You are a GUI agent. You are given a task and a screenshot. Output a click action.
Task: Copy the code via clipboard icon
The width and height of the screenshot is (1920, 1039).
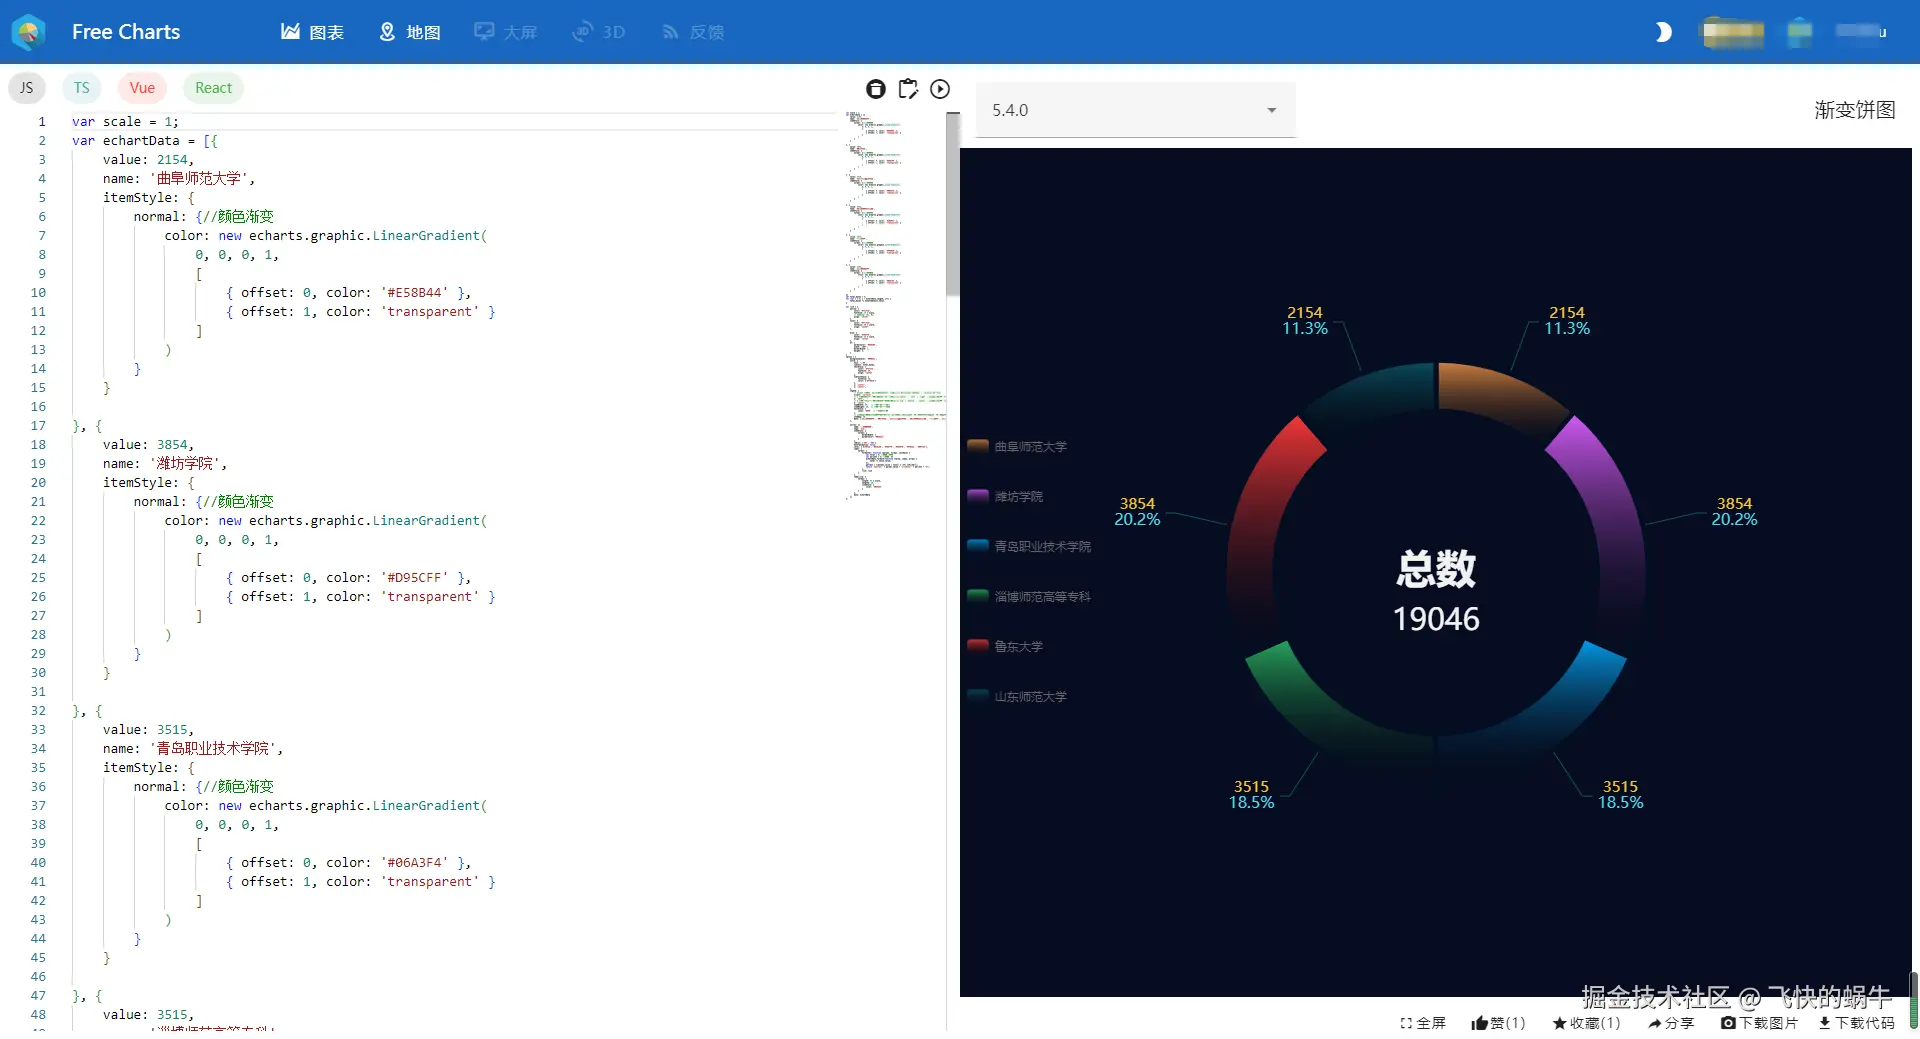click(908, 89)
